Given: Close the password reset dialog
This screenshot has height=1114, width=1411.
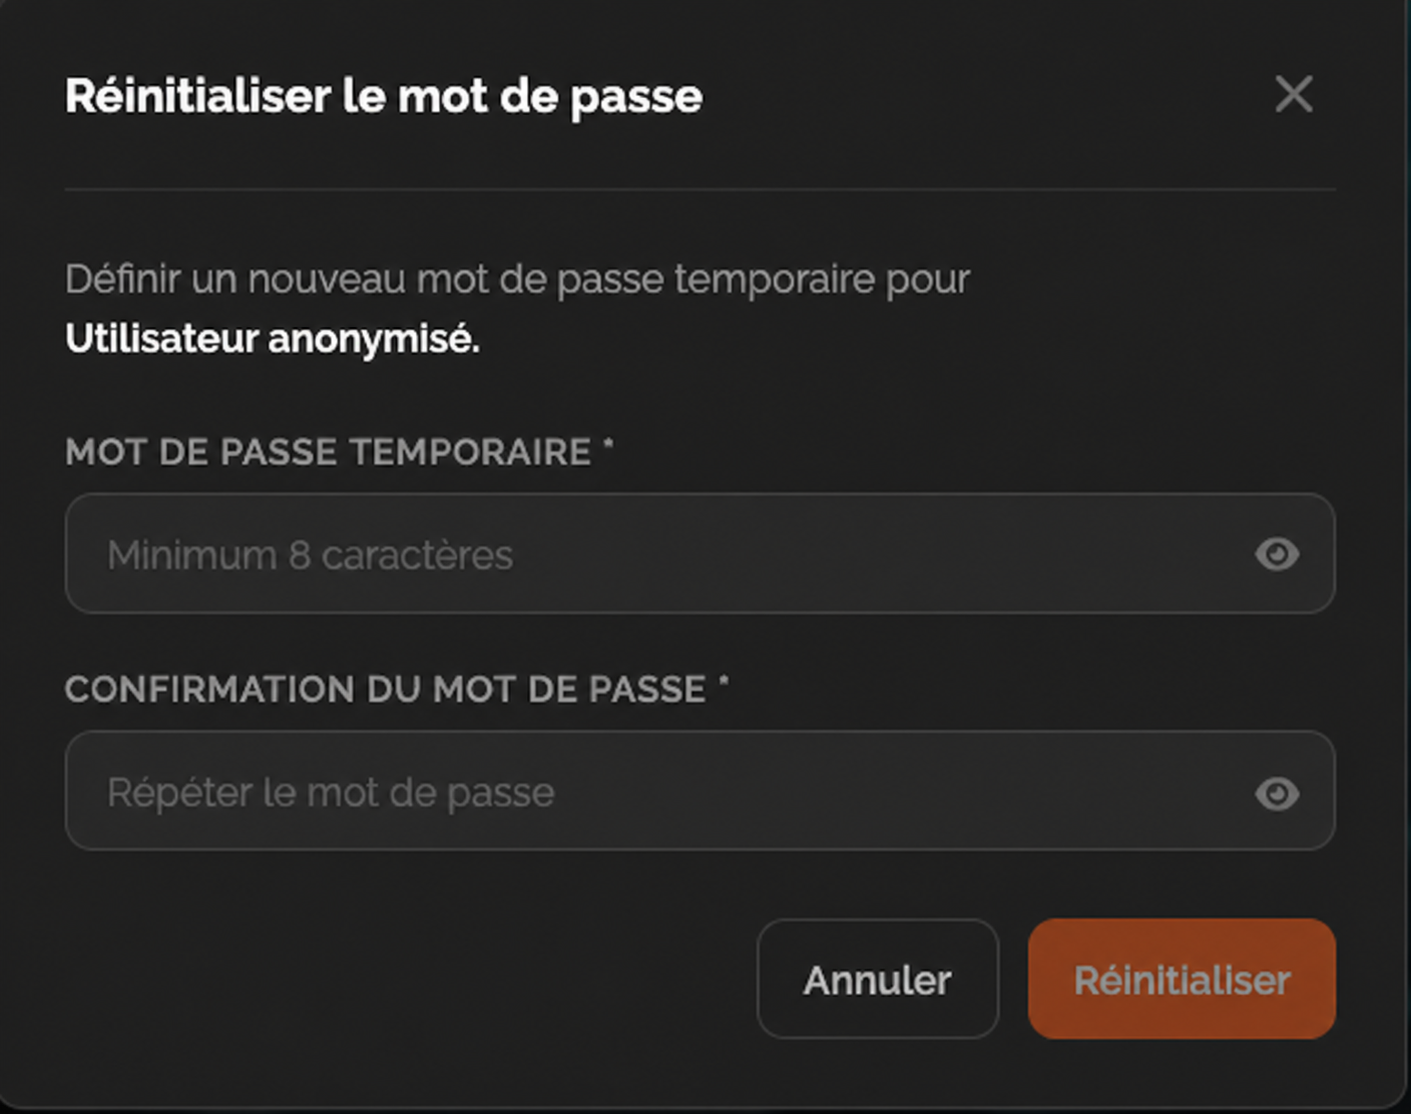Looking at the screenshot, I should [x=1294, y=95].
